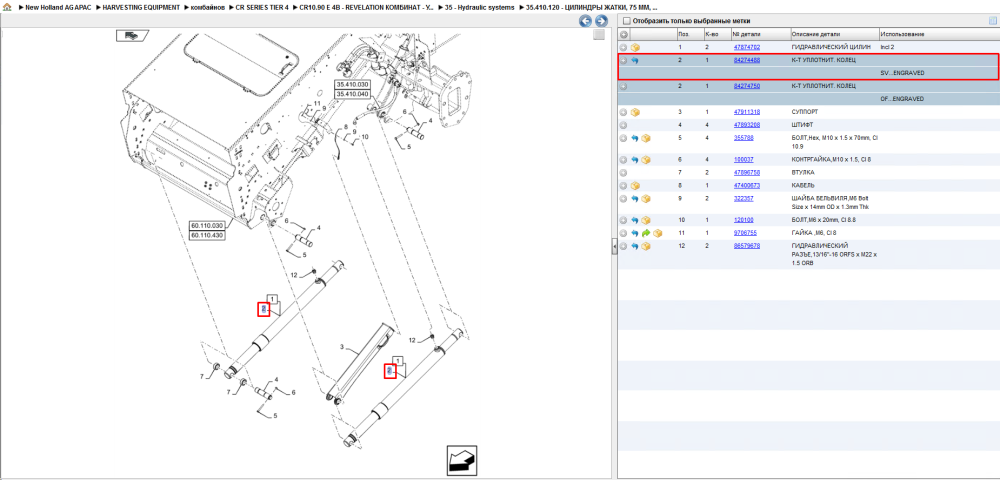Image resolution: width=1000 pixels, height=480 pixels.
Task: Open part number link 9706755
Action: point(744,233)
